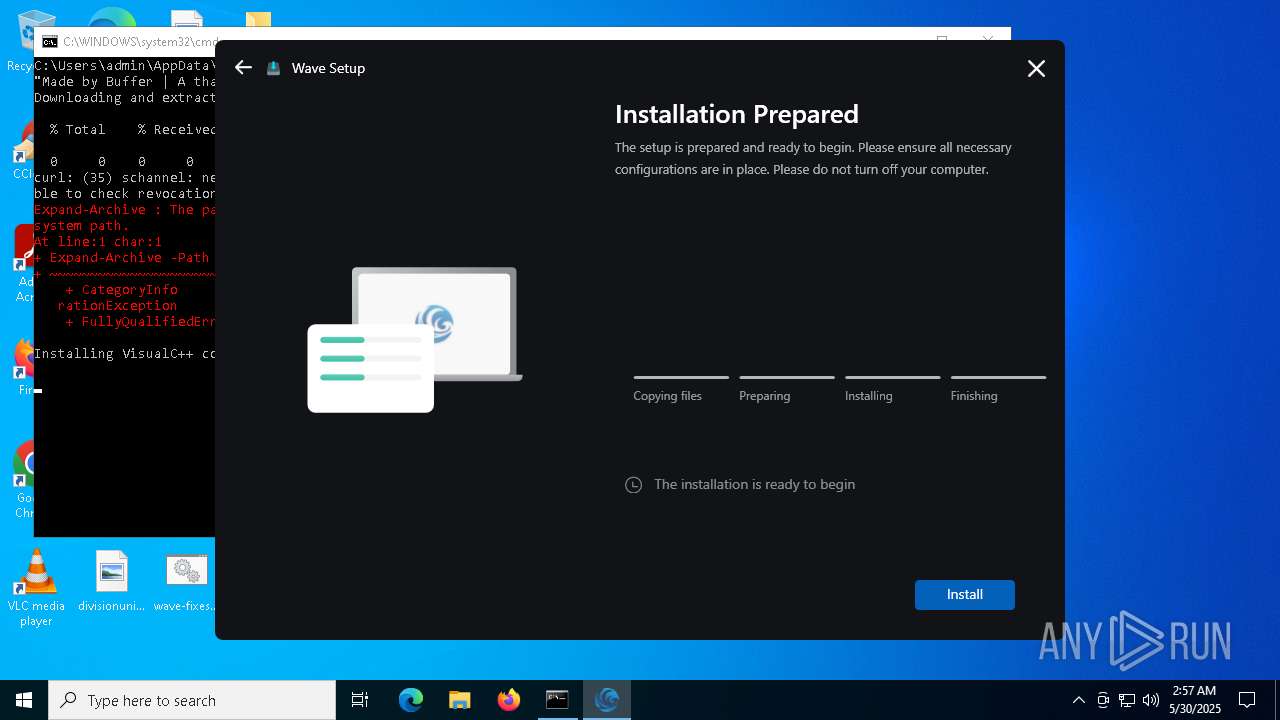Open the Recycle Bin on the desktop

point(30,40)
